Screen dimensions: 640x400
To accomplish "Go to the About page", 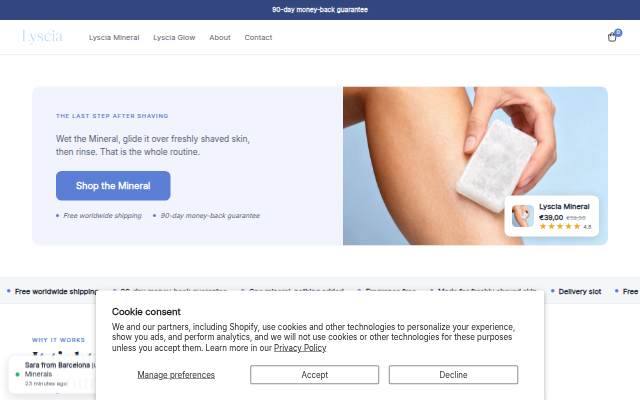I will (220, 38).
